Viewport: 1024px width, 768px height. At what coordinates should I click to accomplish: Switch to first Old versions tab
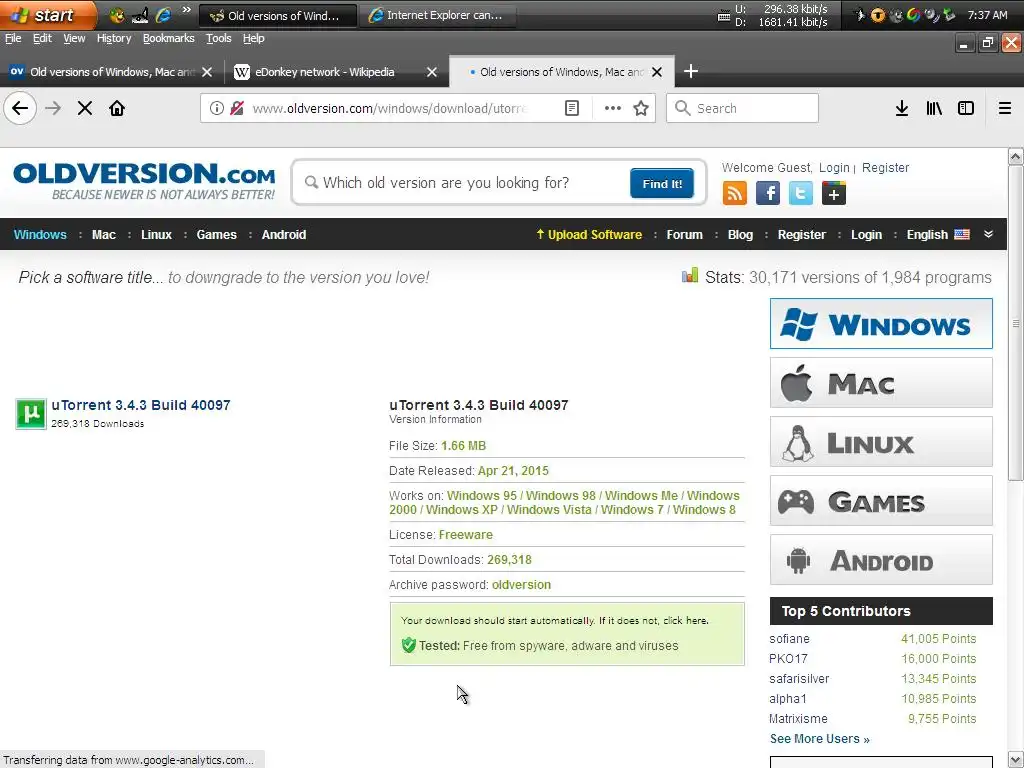112,72
